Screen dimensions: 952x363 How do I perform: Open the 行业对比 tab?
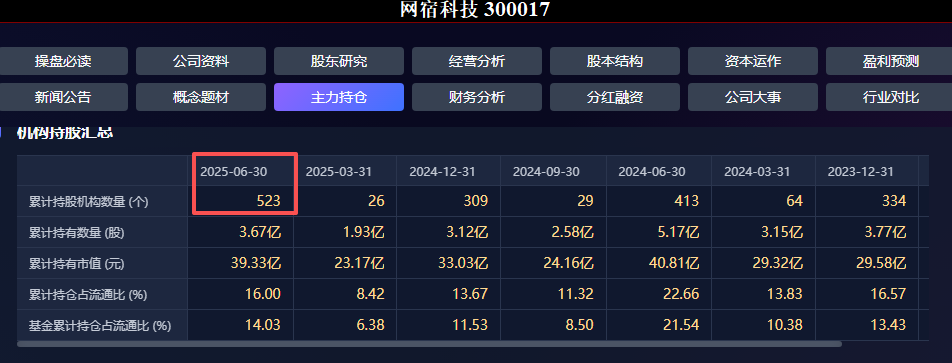[889, 97]
